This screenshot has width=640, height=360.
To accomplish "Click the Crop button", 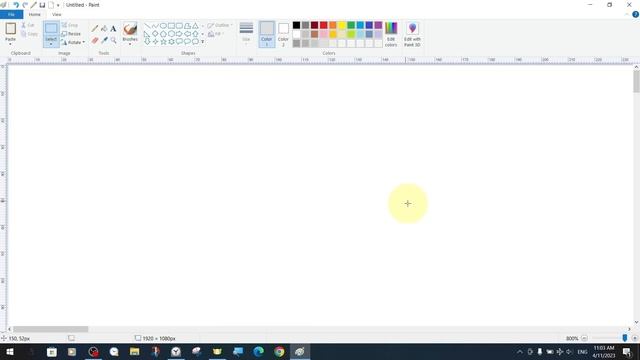I will click(x=70, y=25).
